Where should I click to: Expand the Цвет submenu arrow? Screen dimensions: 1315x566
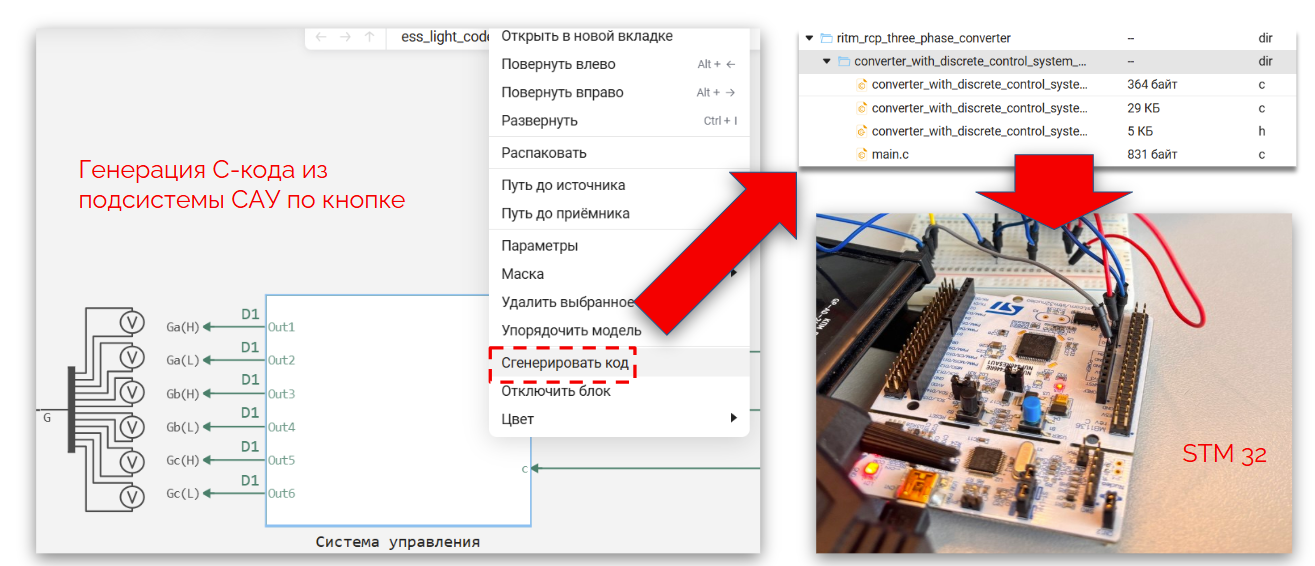pyautogui.click(x=733, y=419)
